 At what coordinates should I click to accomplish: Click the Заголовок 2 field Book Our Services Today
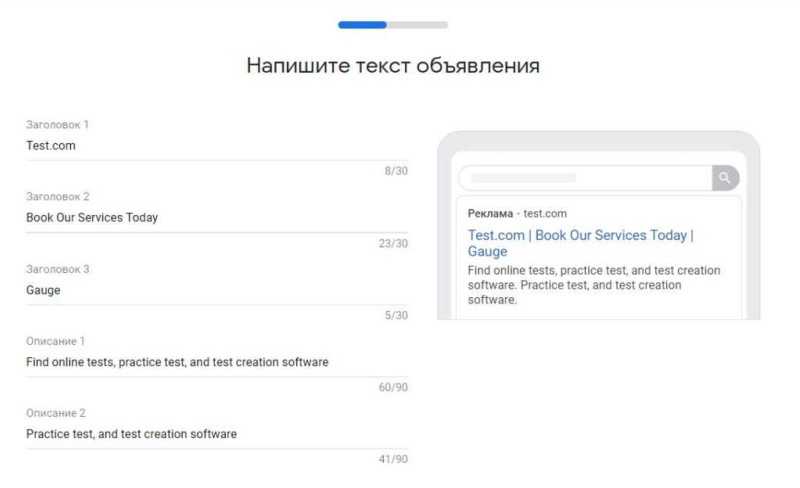[x=217, y=218]
